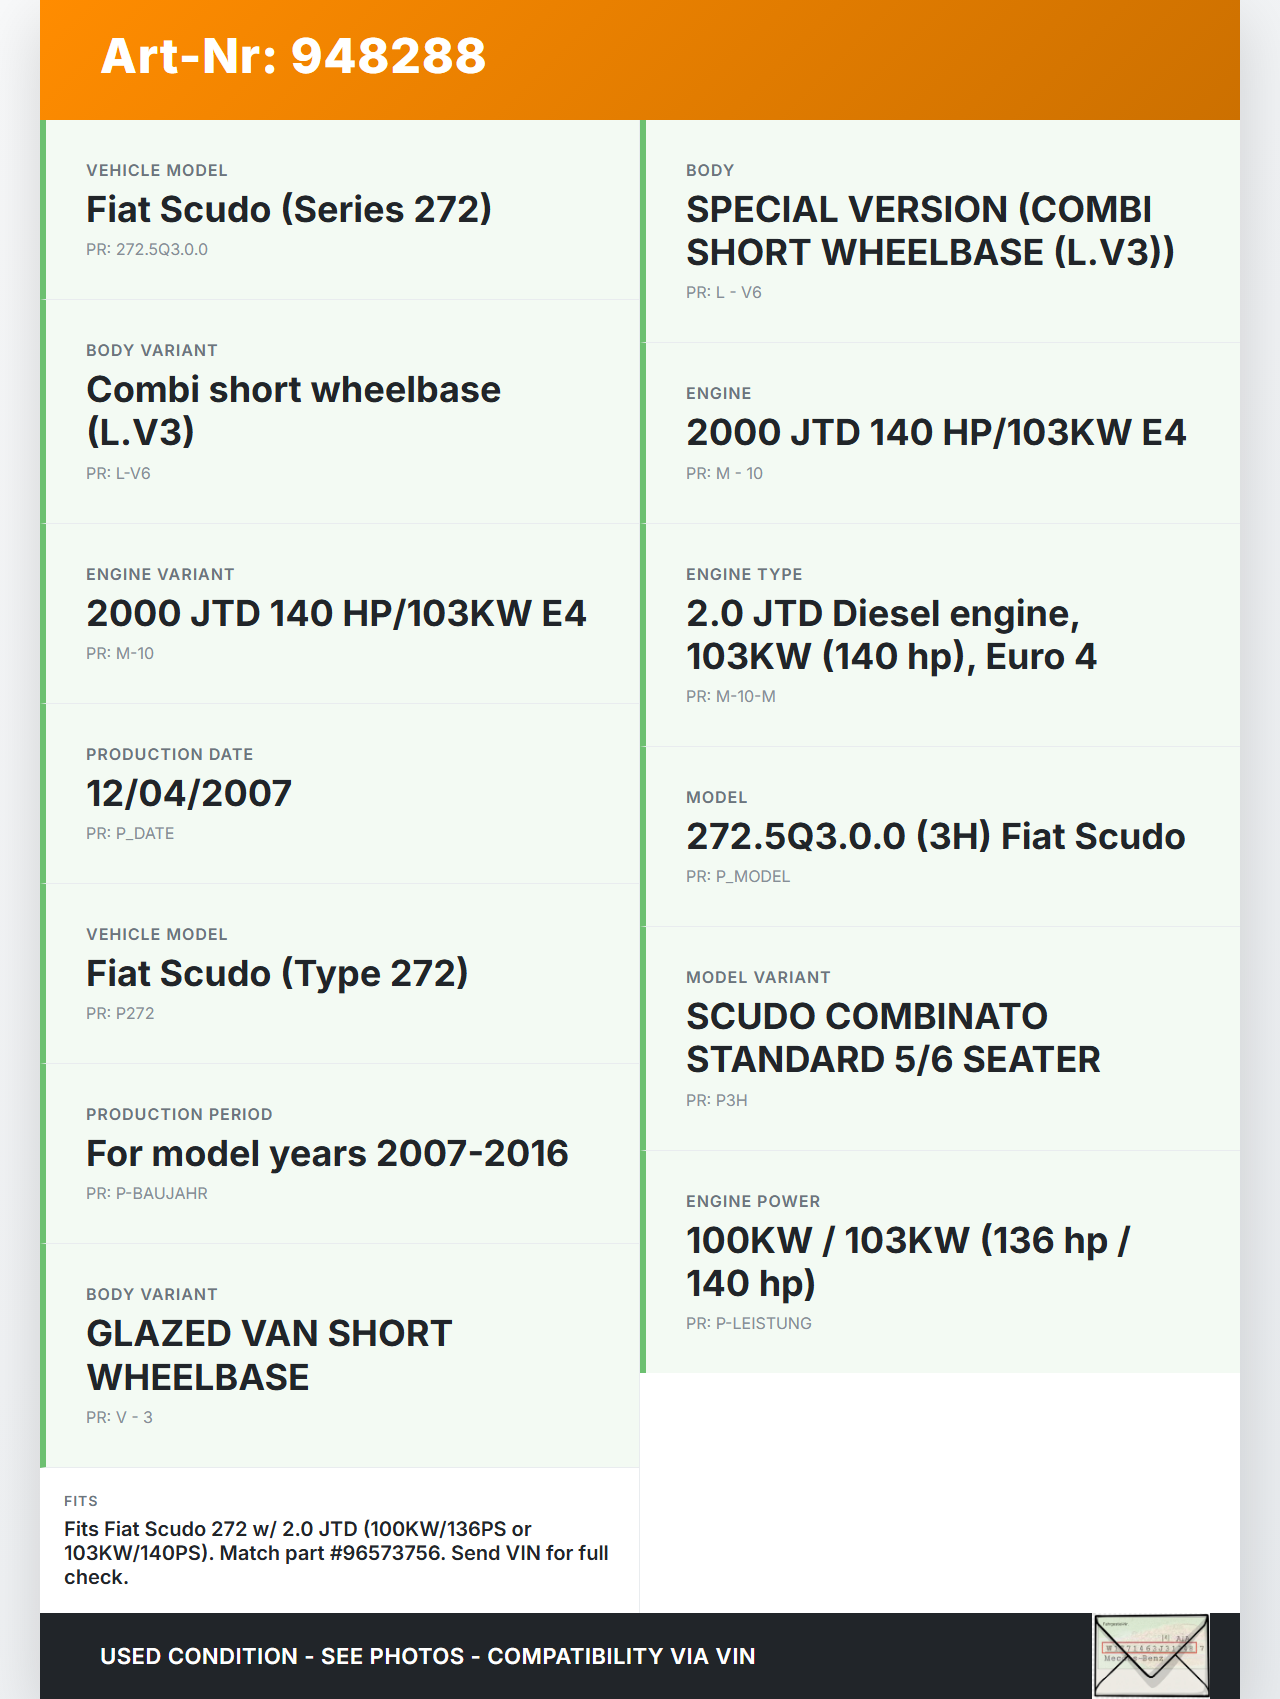Viewport: 1280px width, 1699px height.
Task: Click the 2.0 JTD Diesel engine type
Action: pos(891,634)
